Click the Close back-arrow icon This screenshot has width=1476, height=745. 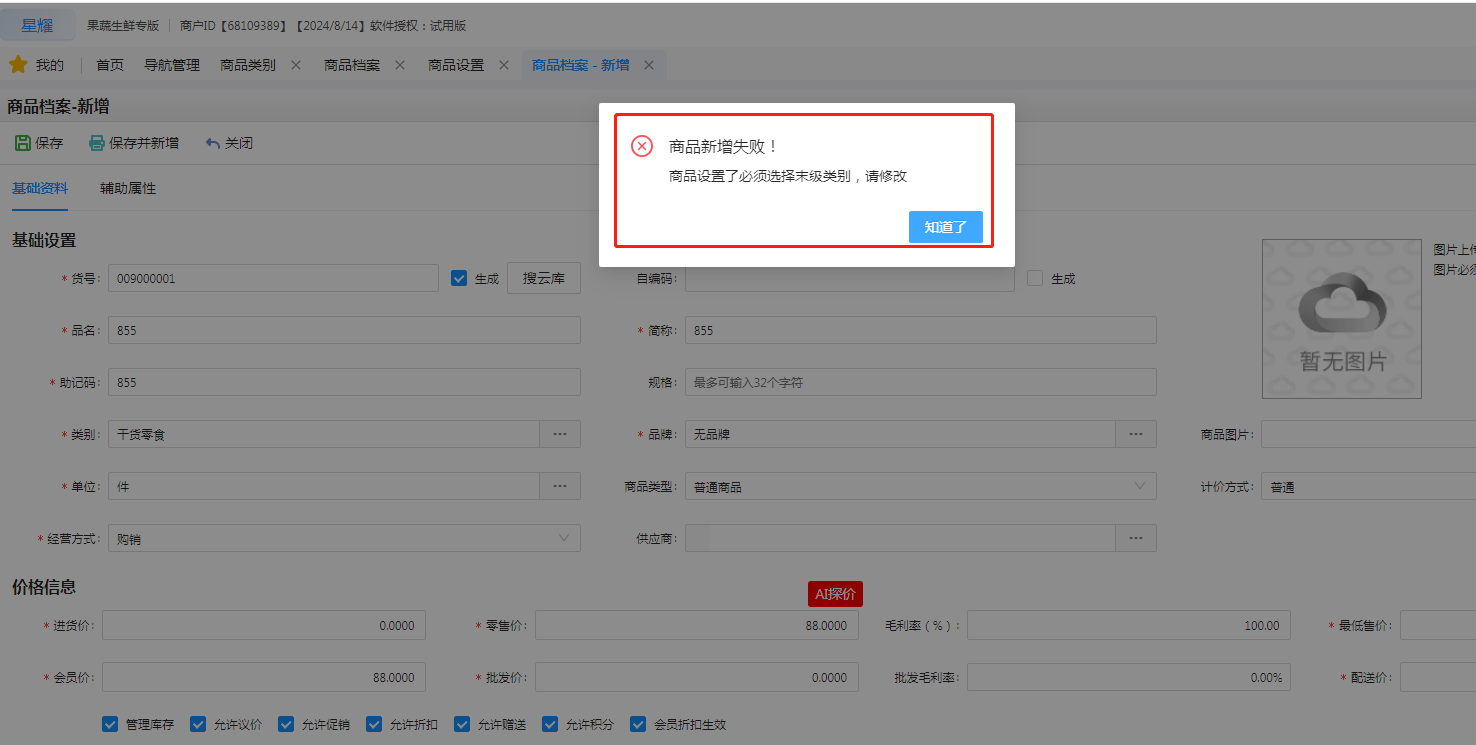[x=212, y=143]
